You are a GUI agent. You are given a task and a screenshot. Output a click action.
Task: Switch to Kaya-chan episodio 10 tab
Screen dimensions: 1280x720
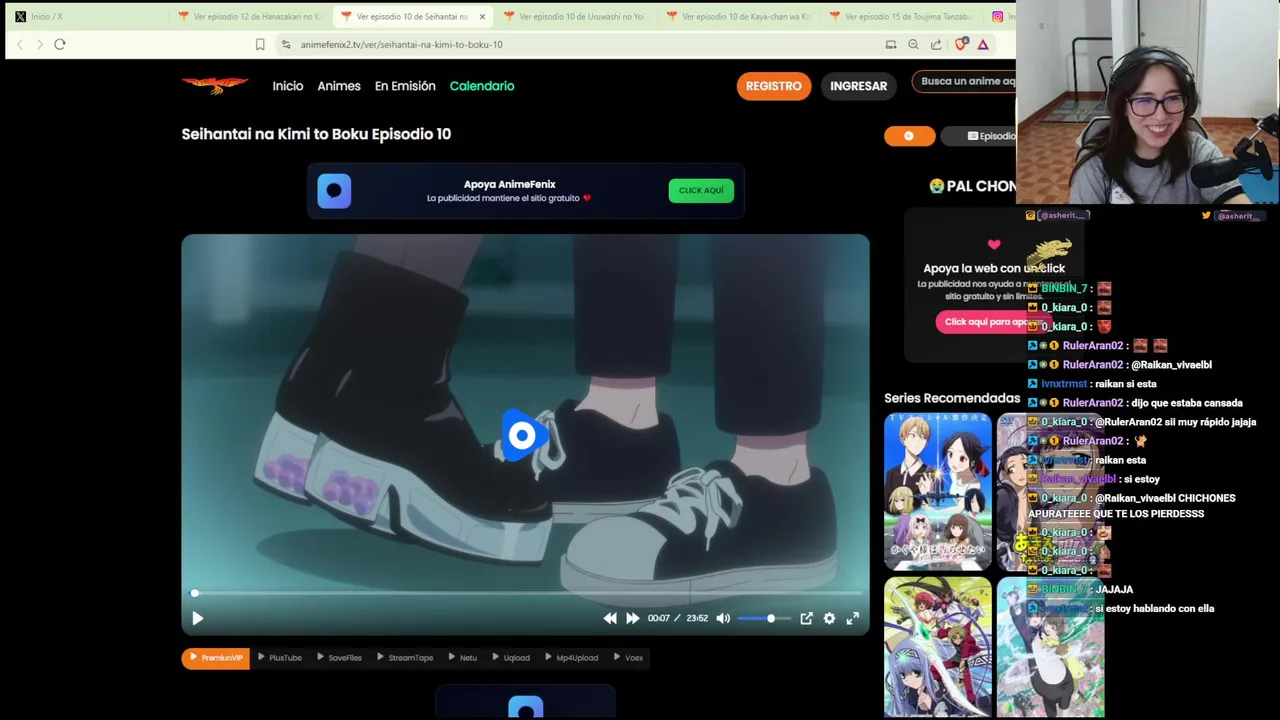coord(738,17)
